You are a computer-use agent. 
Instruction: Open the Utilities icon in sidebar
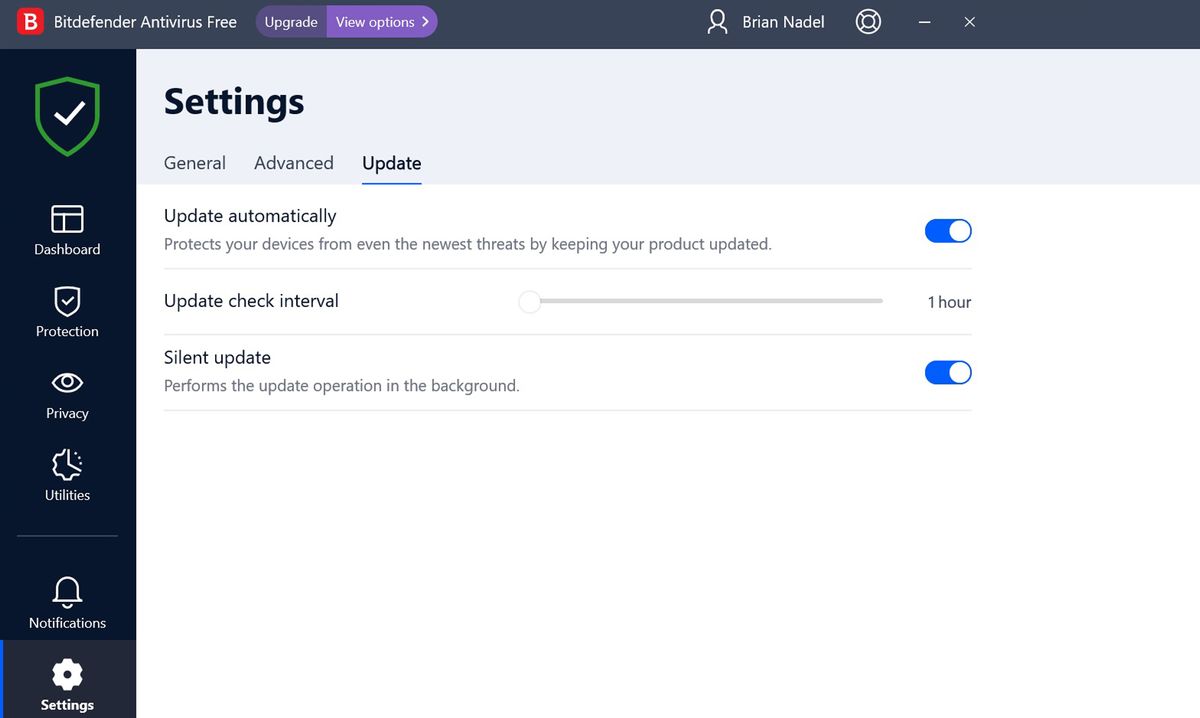coord(67,465)
